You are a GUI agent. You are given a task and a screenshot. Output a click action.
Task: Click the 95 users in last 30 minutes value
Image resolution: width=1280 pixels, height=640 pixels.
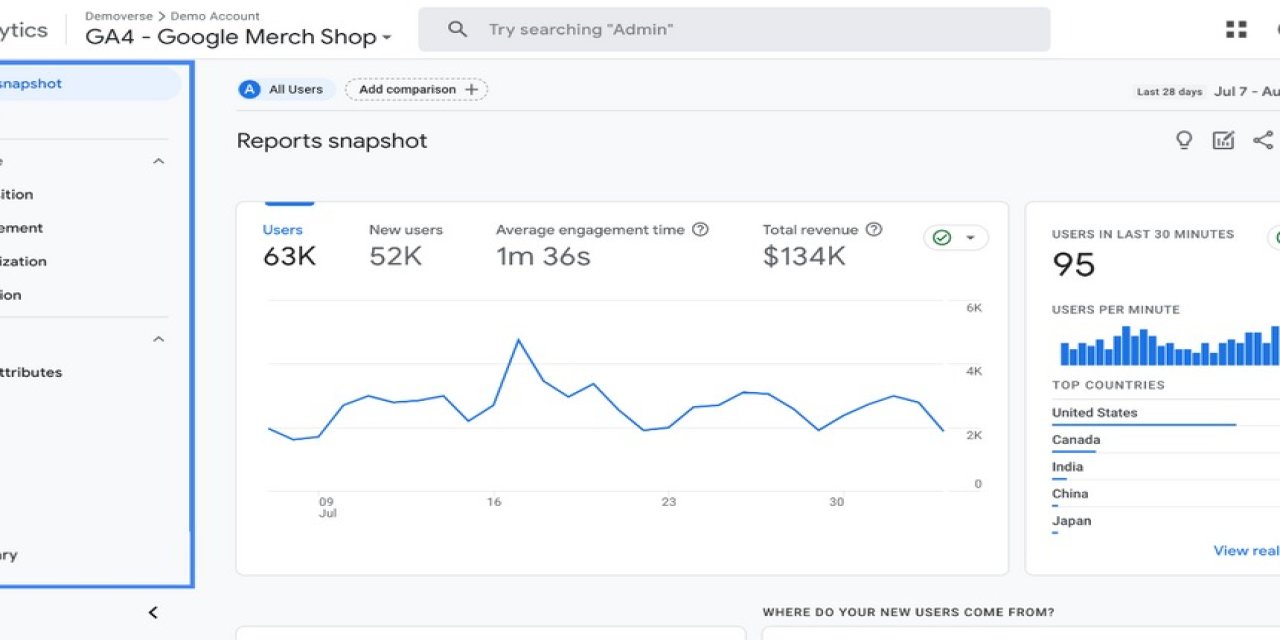(x=1073, y=265)
